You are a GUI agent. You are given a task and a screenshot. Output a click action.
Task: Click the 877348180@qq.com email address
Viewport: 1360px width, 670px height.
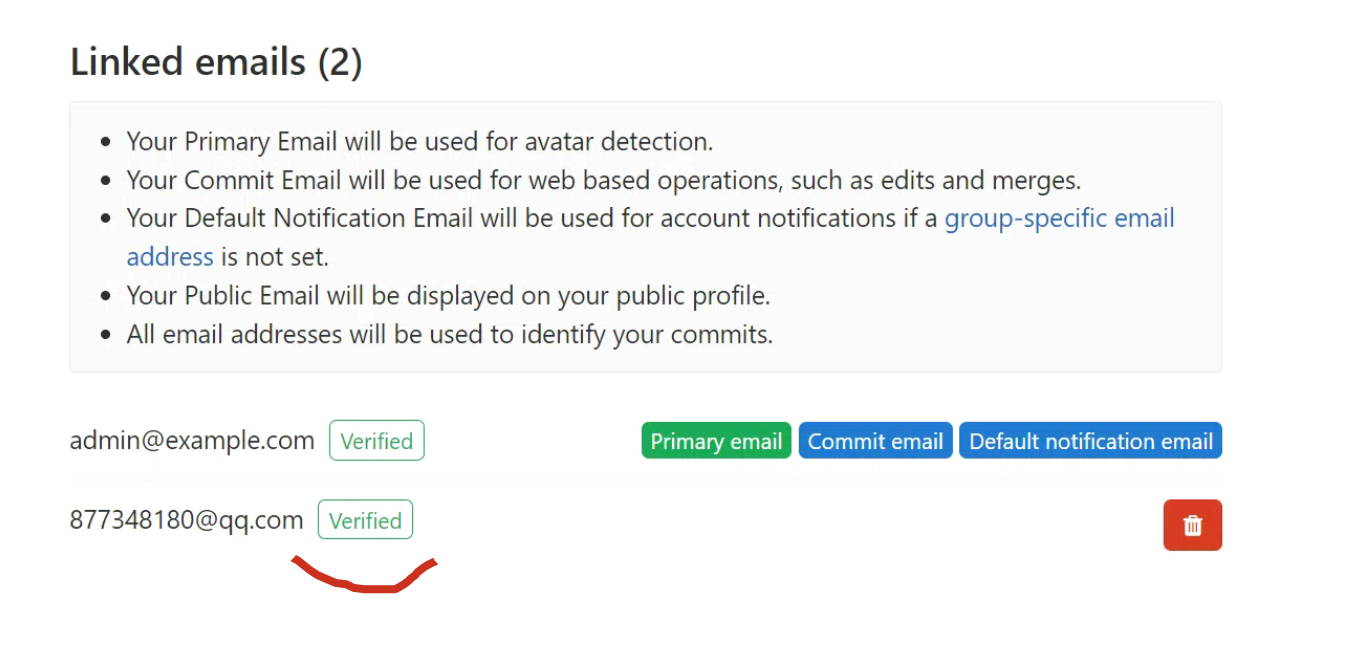pos(186,520)
